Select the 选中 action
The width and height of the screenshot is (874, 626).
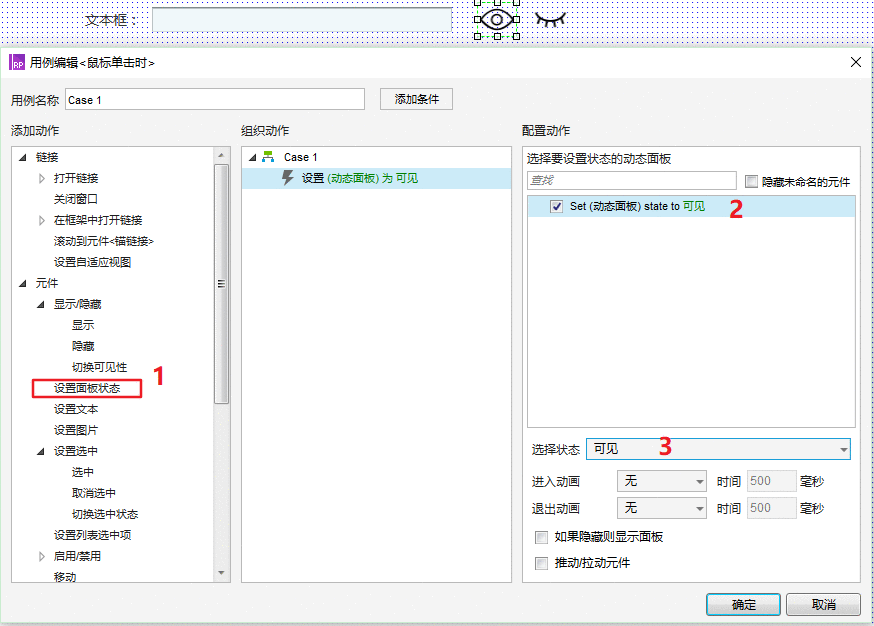click(82, 472)
